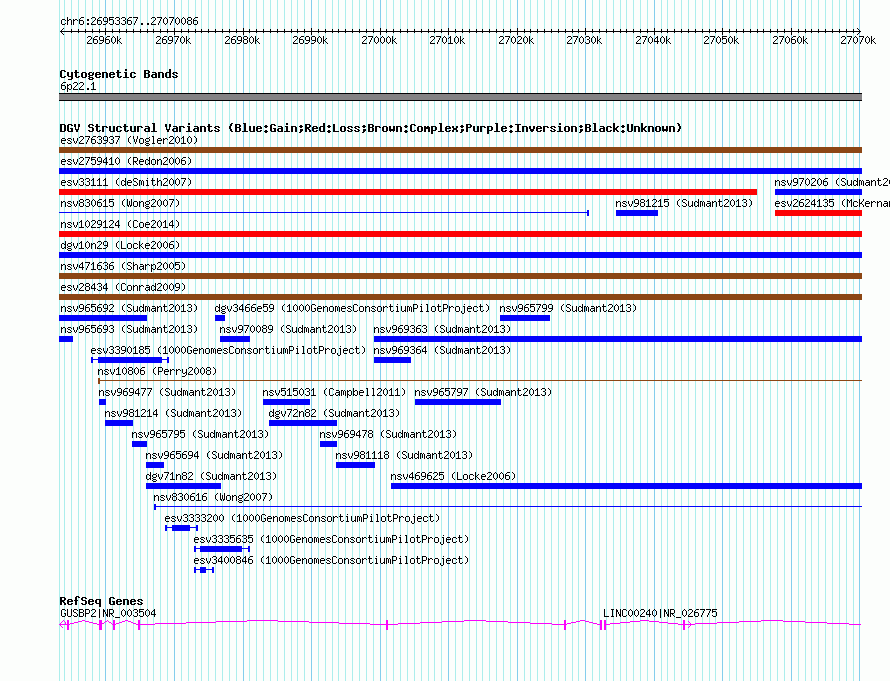Click dgv72n82 (Sudmant2013) label
Screen dimensions: 890x681
click(x=334, y=413)
